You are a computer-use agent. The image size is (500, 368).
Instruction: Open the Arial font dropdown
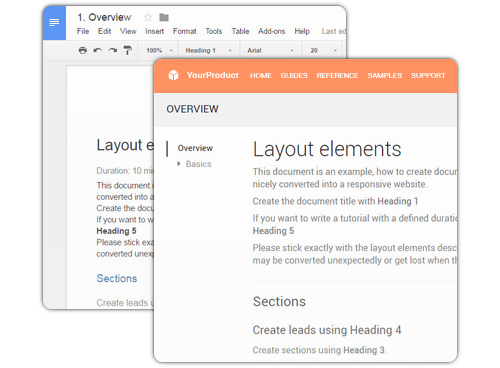coord(270,50)
